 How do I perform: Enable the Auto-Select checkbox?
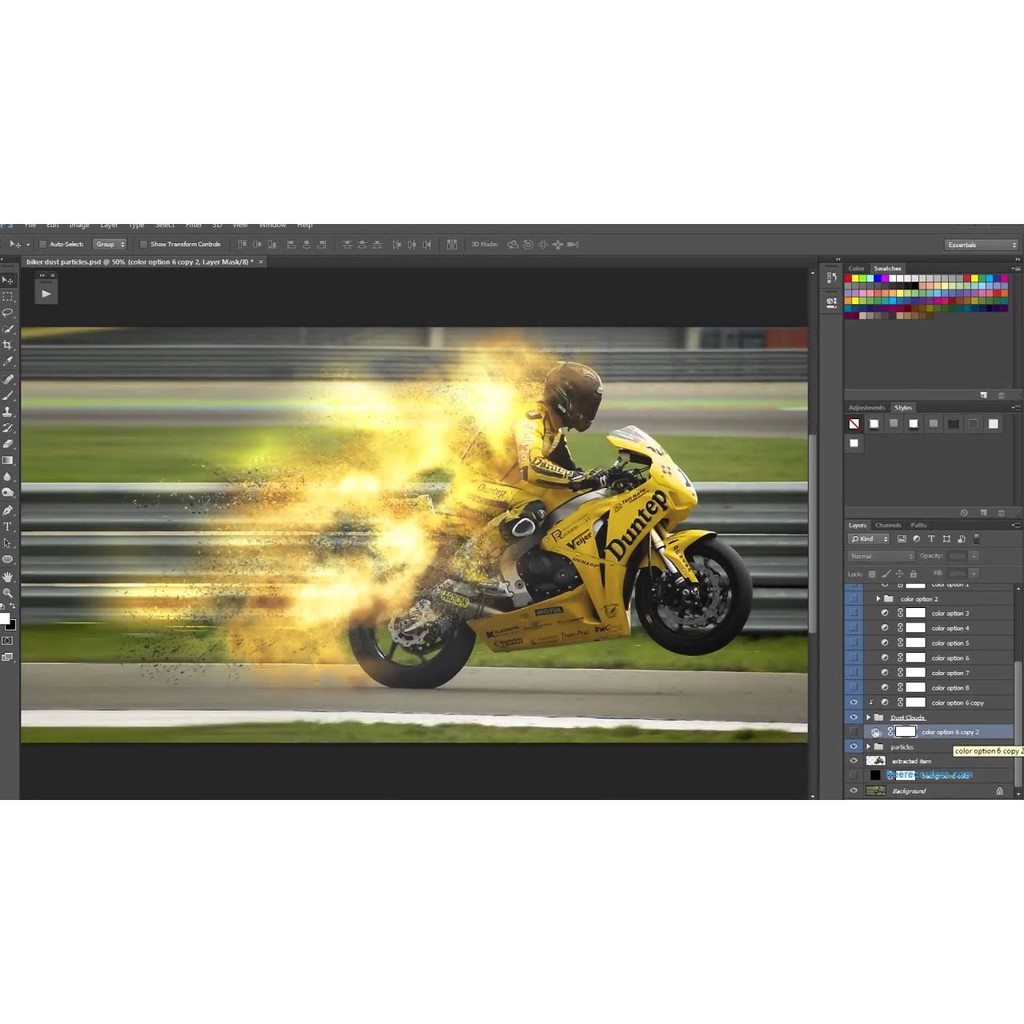(43, 244)
